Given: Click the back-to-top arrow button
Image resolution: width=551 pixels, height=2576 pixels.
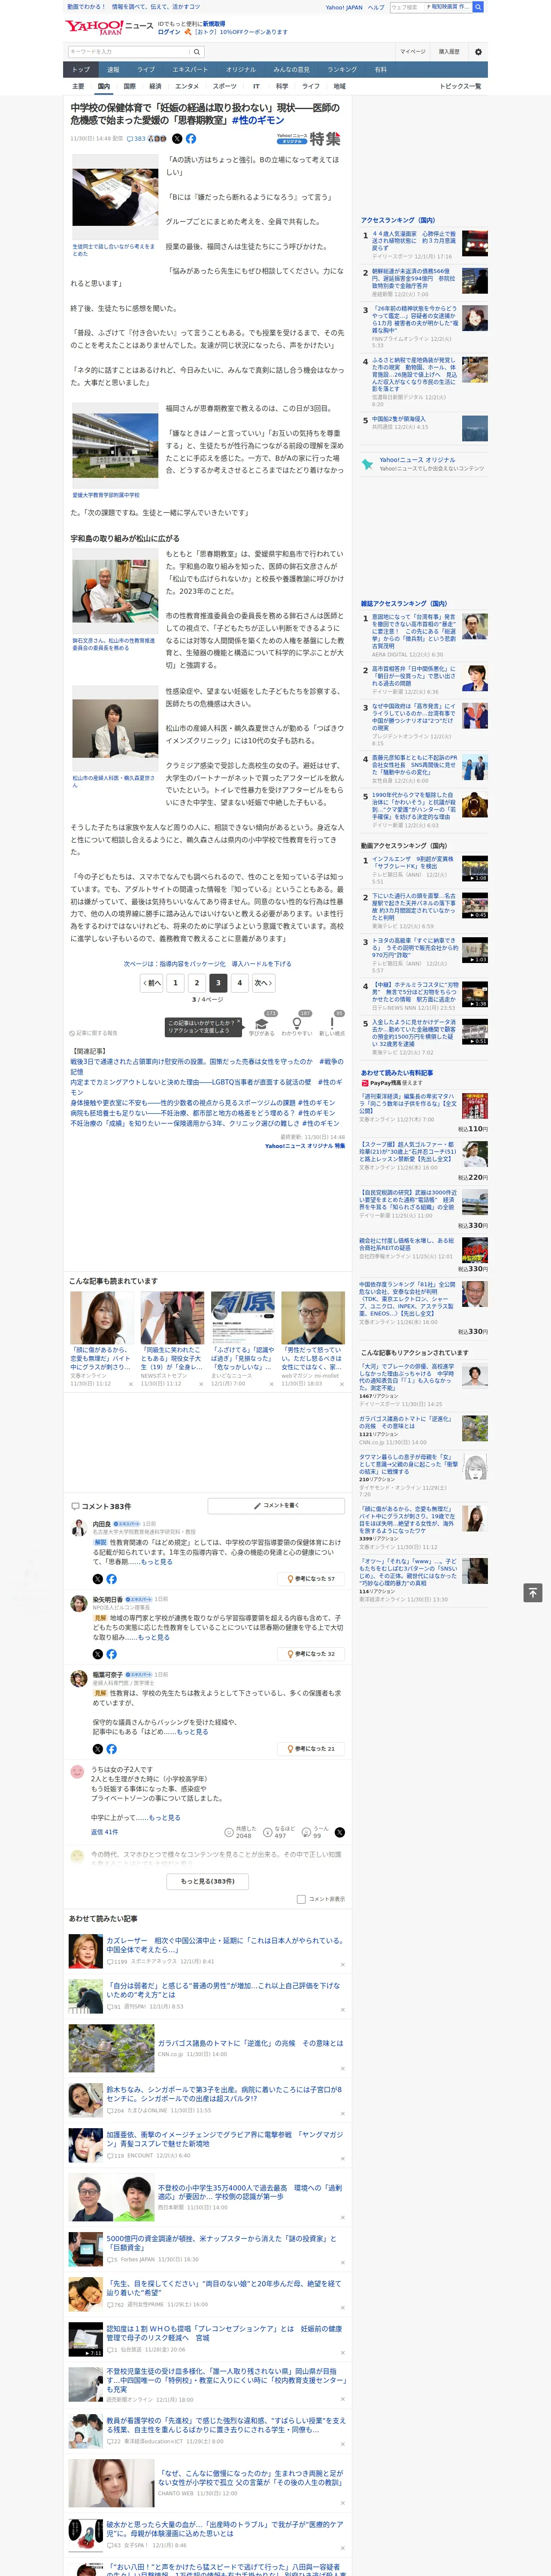Looking at the screenshot, I should tap(533, 1592).
